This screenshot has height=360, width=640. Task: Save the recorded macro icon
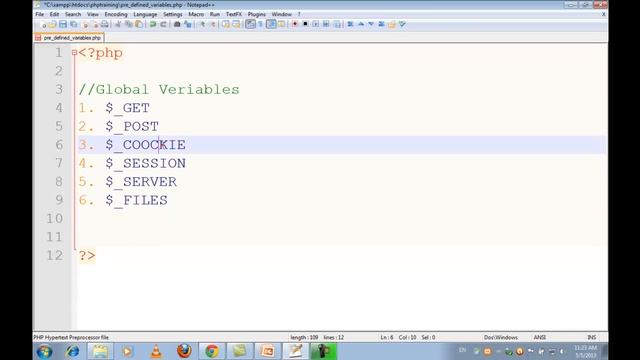tap(337, 24)
